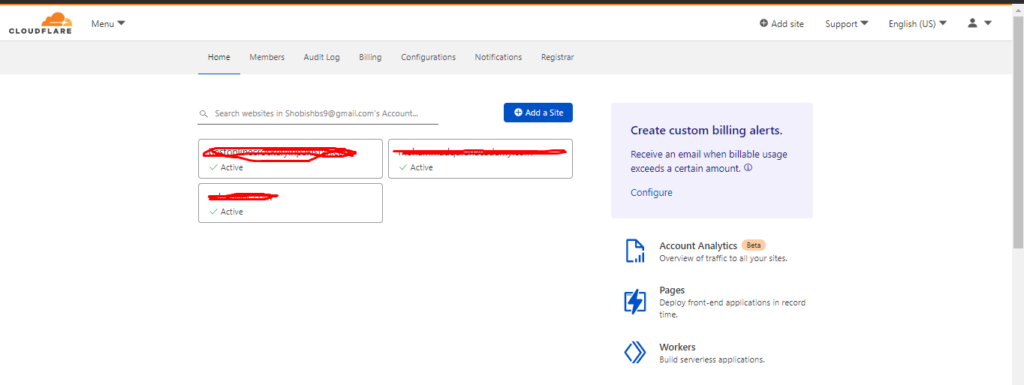This screenshot has width=1024, height=385.
Task: Go to the Registrar tab
Action: 558,57
